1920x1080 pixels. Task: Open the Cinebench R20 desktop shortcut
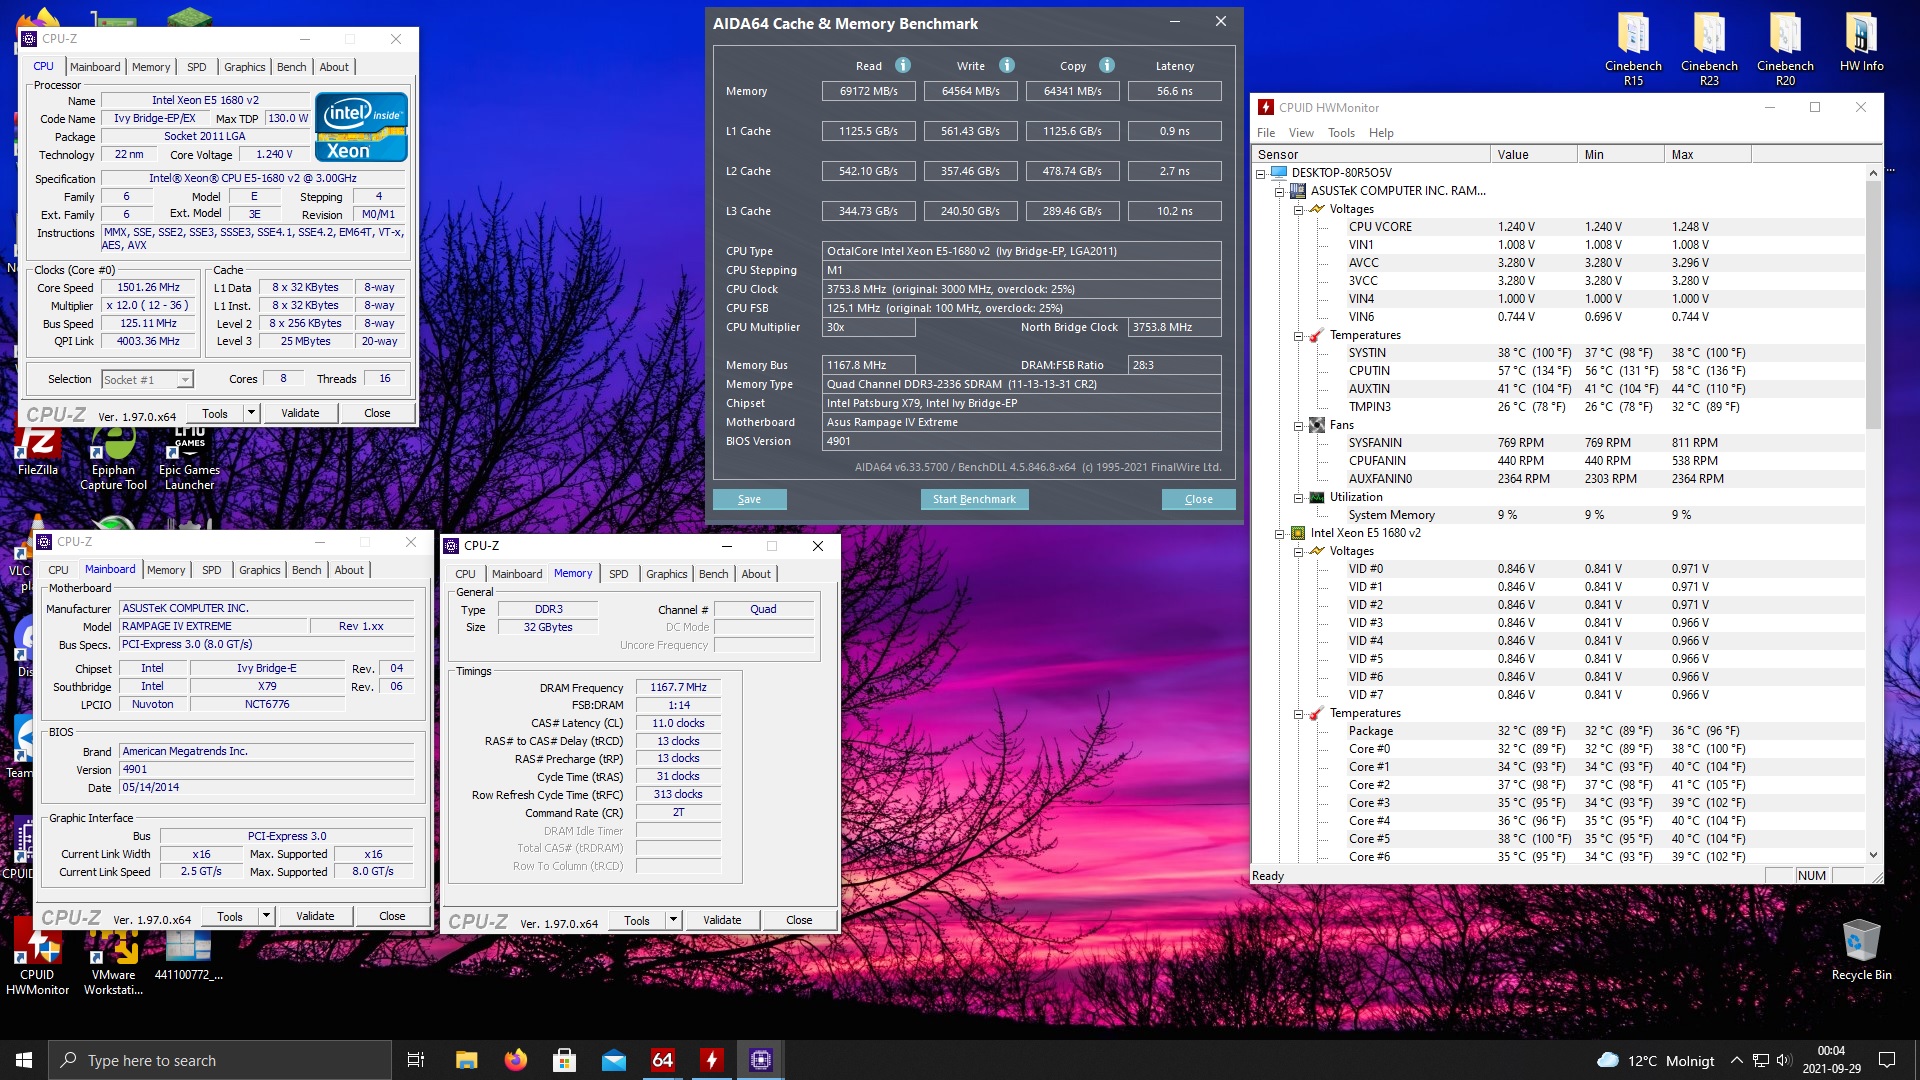tap(1785, 48)
